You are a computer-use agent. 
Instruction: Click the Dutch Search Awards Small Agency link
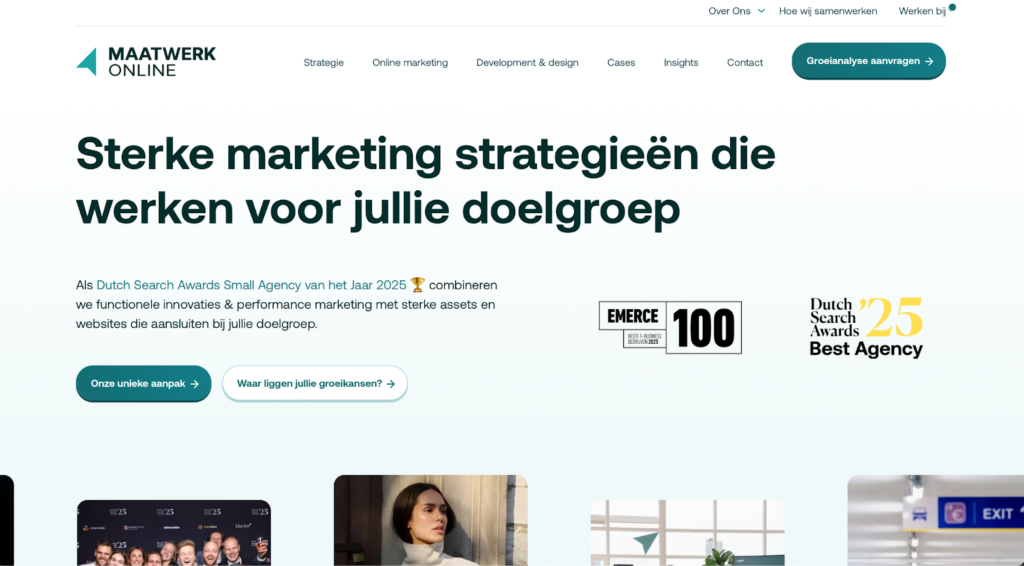(x=251, y=285)
